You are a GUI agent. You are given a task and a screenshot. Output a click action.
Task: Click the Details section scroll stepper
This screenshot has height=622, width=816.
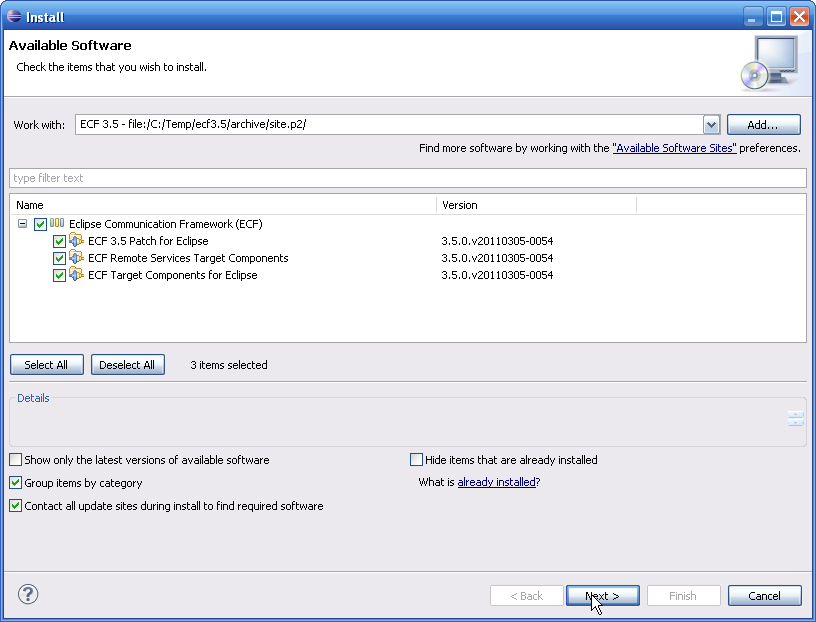click(796, 418)
